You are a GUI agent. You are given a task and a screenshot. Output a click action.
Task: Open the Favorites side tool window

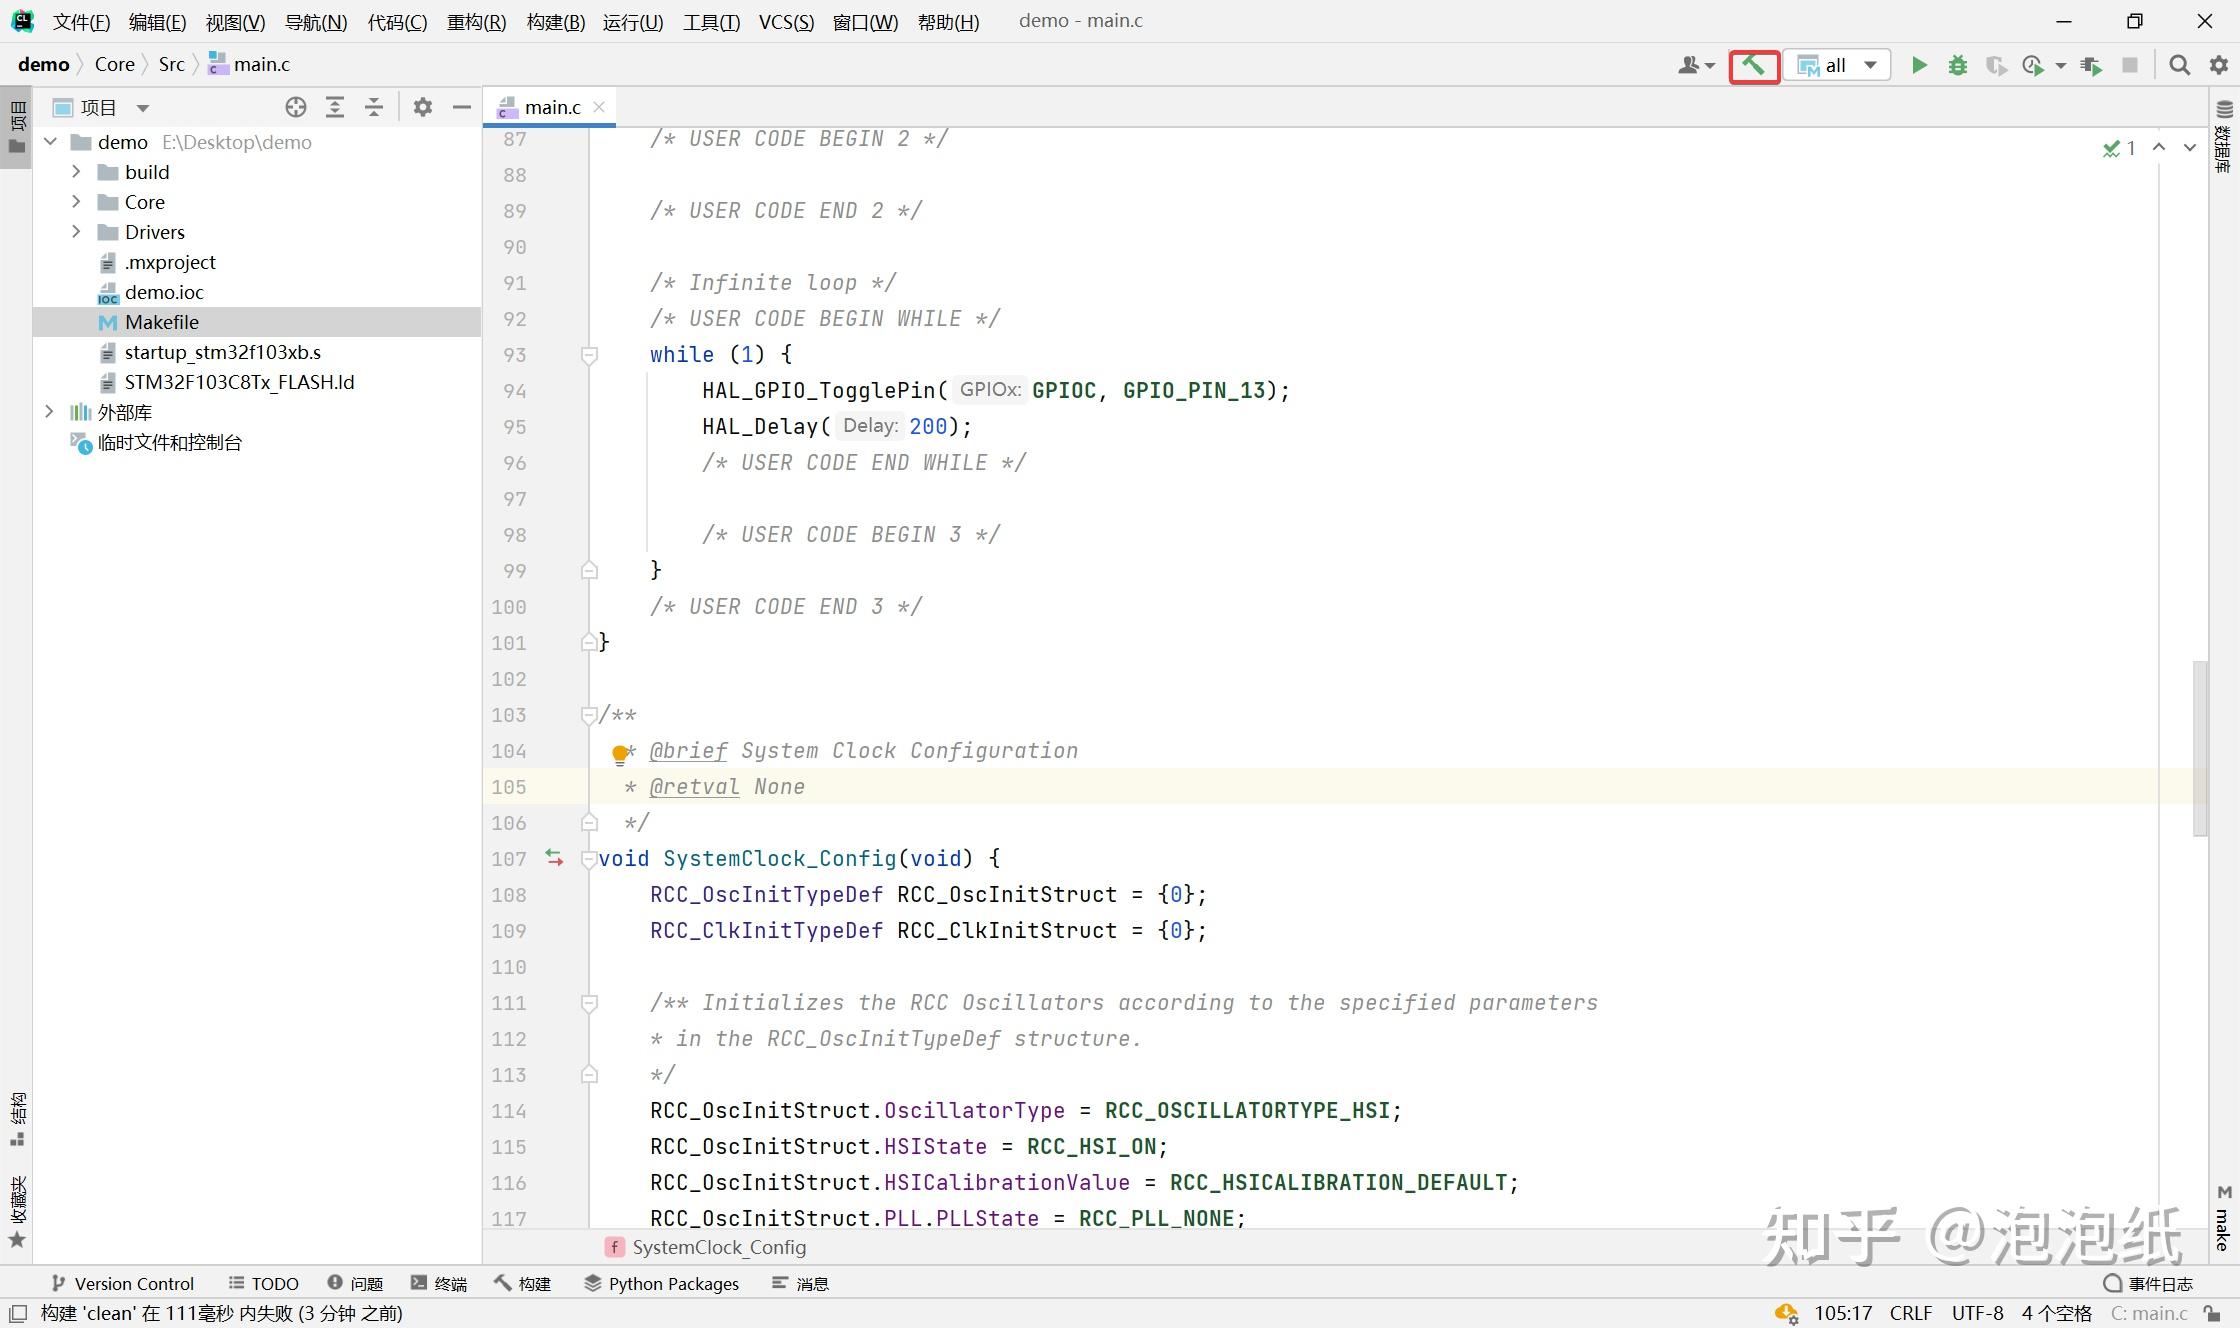pyautogui.click(x=17, y=1212)
